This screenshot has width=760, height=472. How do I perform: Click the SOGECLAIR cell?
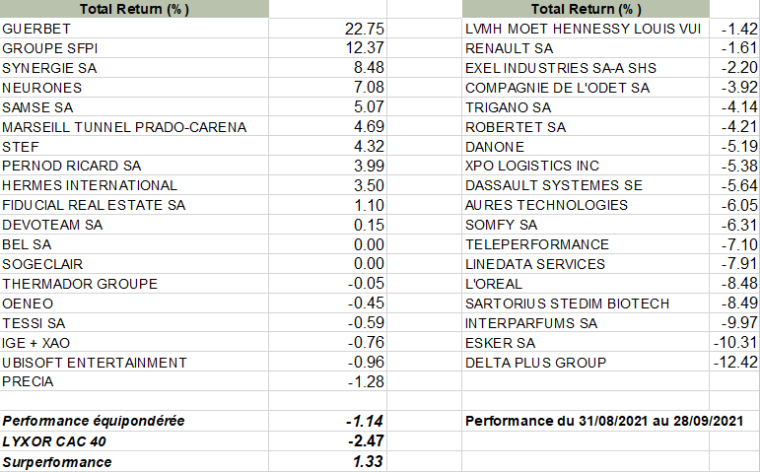tap(134, 265)
